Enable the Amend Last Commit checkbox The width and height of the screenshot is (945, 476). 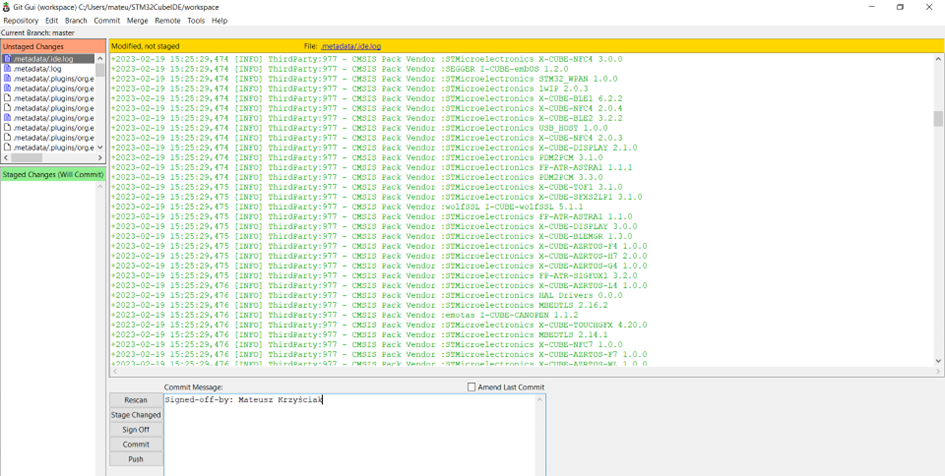472,387
